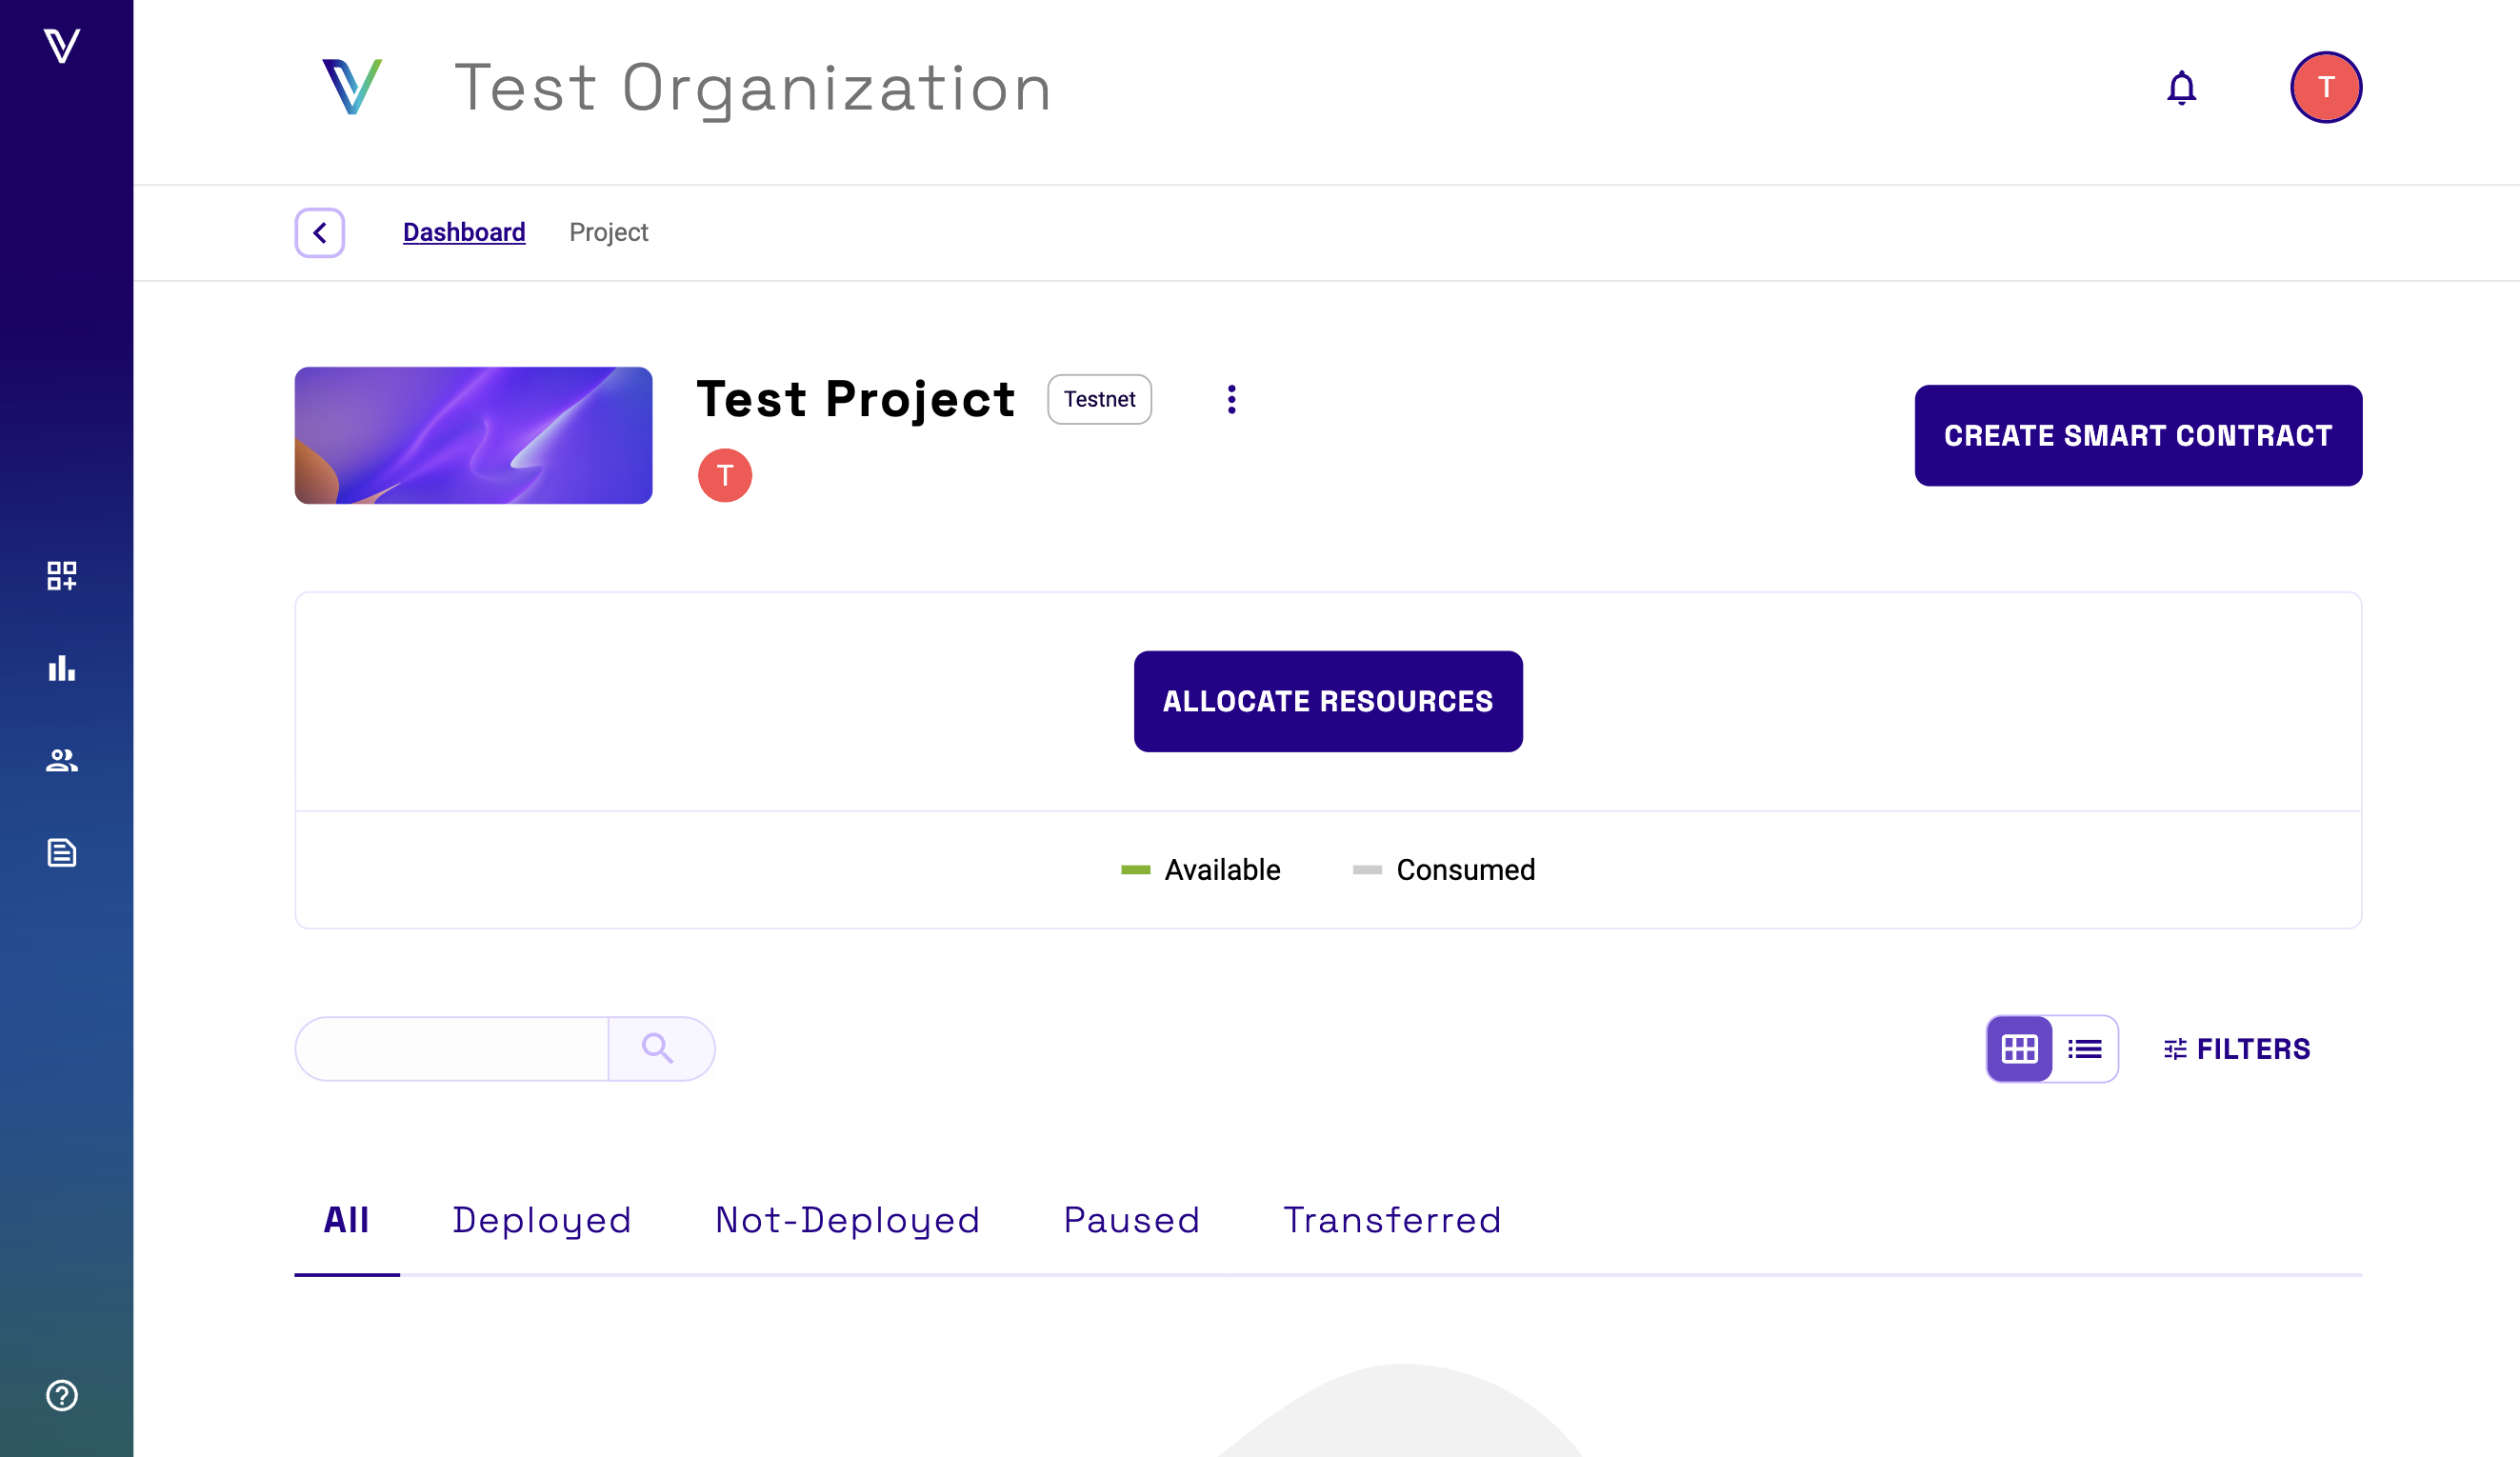The height and width of the screenshot is (1457, 2520).
Task: Click the notification bell icon
Action: pyautogui.click(x=2181, y=88)
